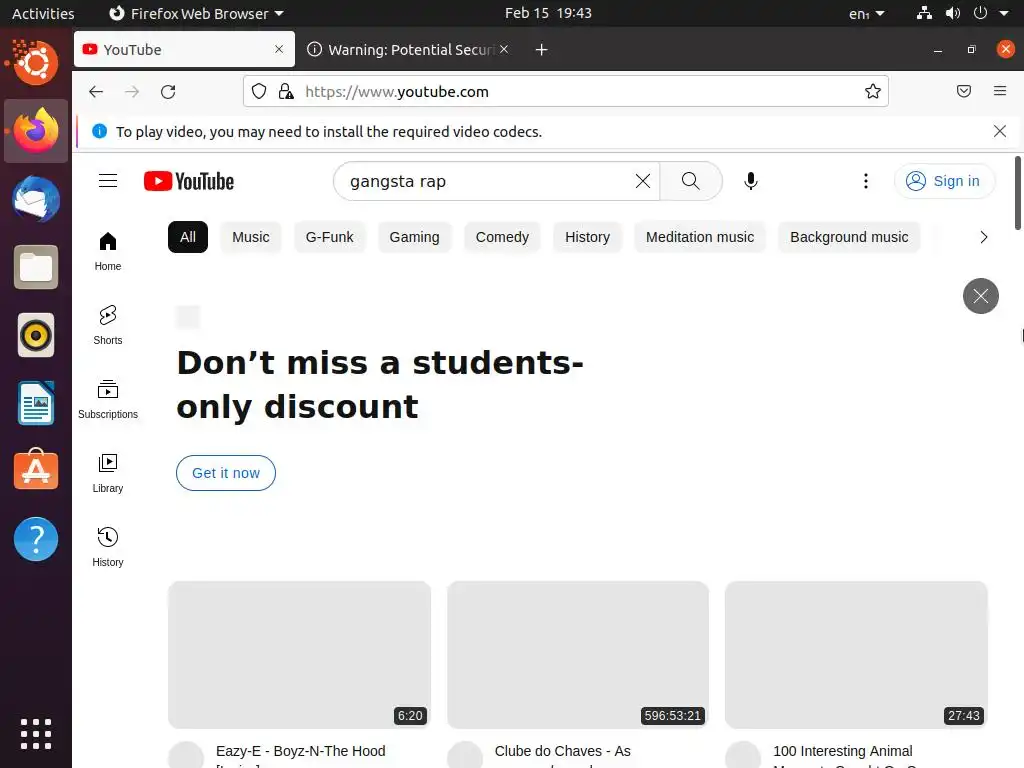Open the 100 Interesting Animal video thumbnail
Viewport: 1024px width, 768px height.
(x=856, y=654)
